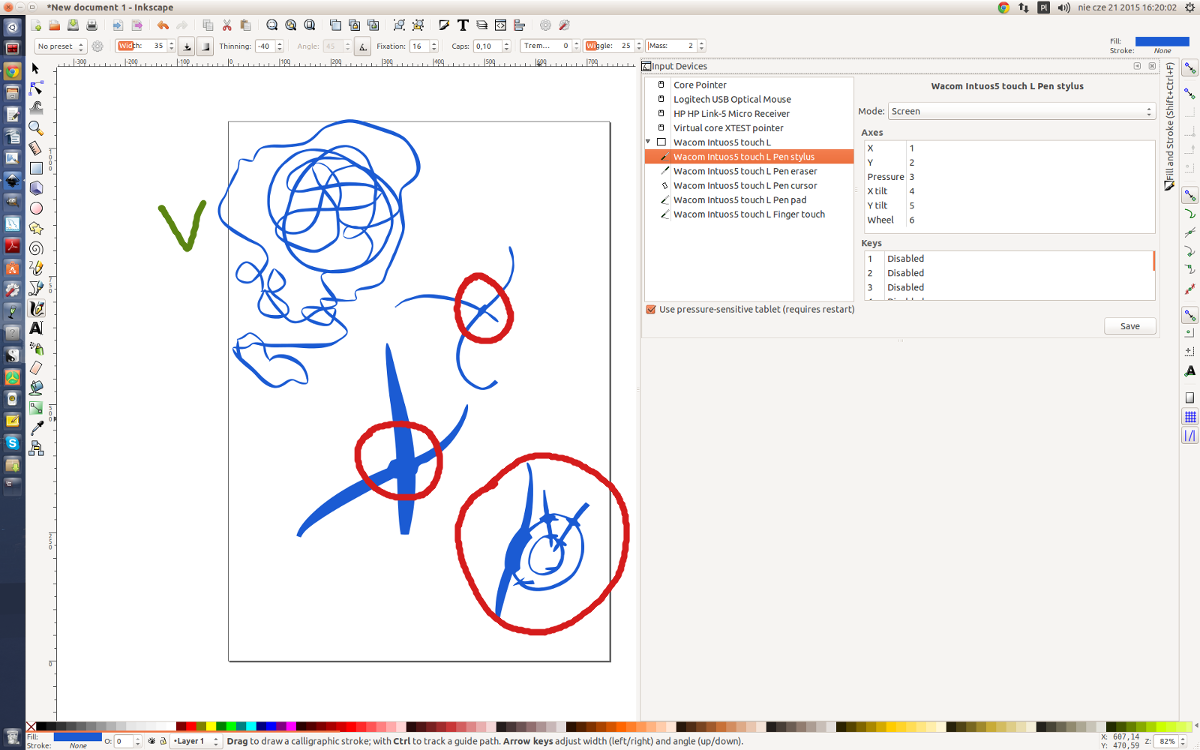This screenshot has width=1200, height=750.
Task: Toggle the Use pressure-sensitive tablet checkbox
Action: pos(651,309)
